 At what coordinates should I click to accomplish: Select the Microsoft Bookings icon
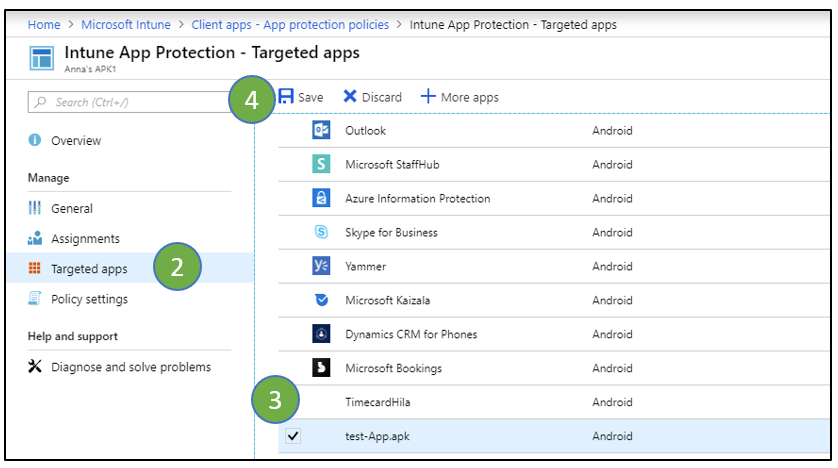click(x=321, y=368)
